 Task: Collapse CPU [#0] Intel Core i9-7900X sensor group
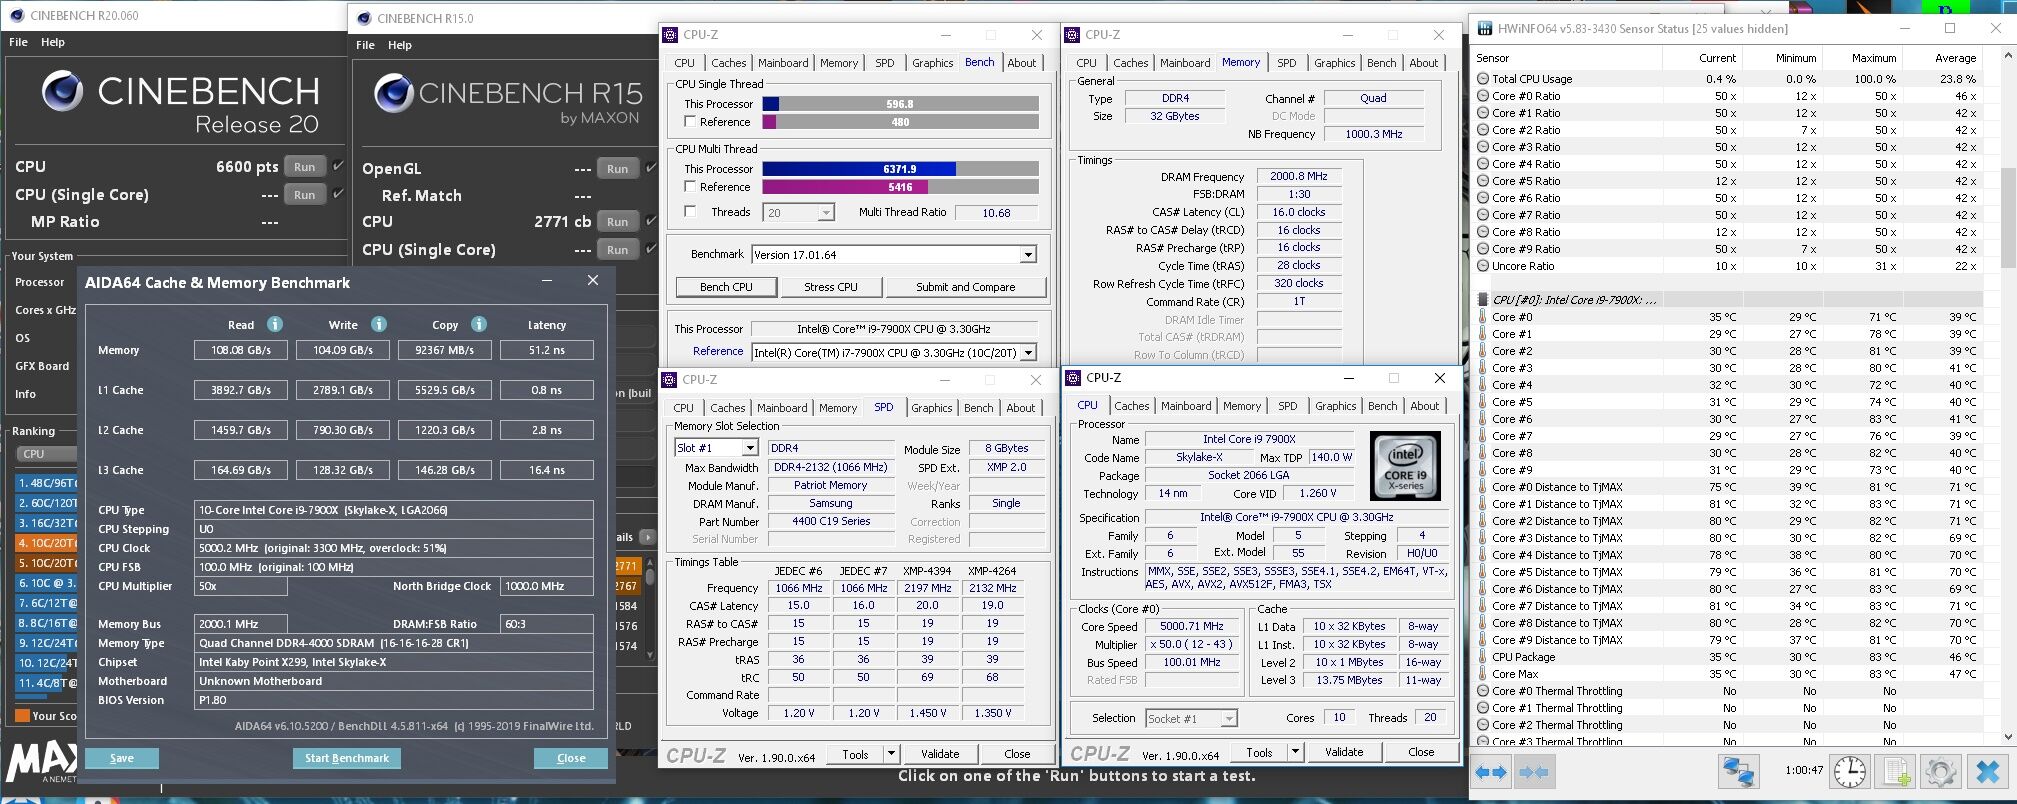pyautogui.click(x=1483, y=299)
